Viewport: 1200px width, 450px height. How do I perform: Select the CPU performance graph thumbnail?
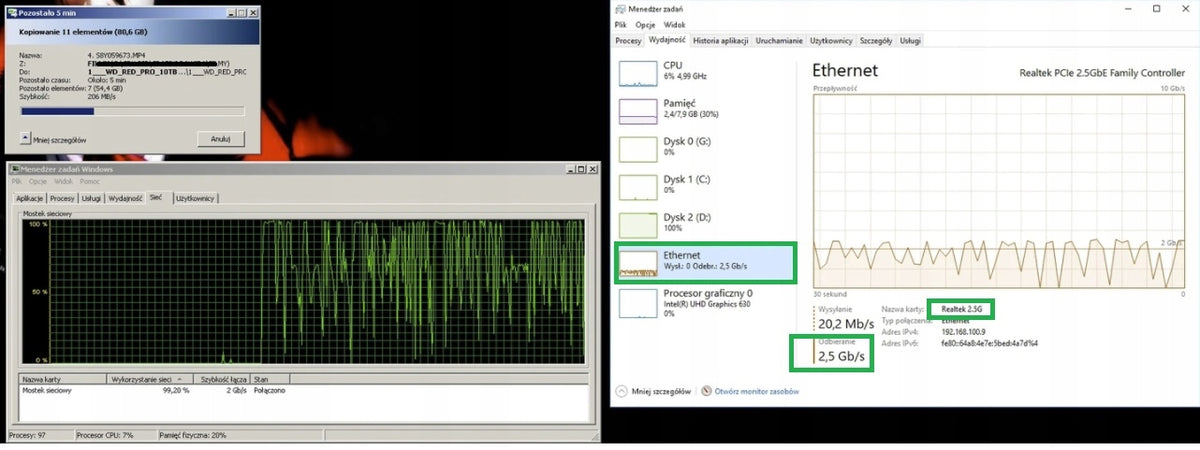click(637, 71)
